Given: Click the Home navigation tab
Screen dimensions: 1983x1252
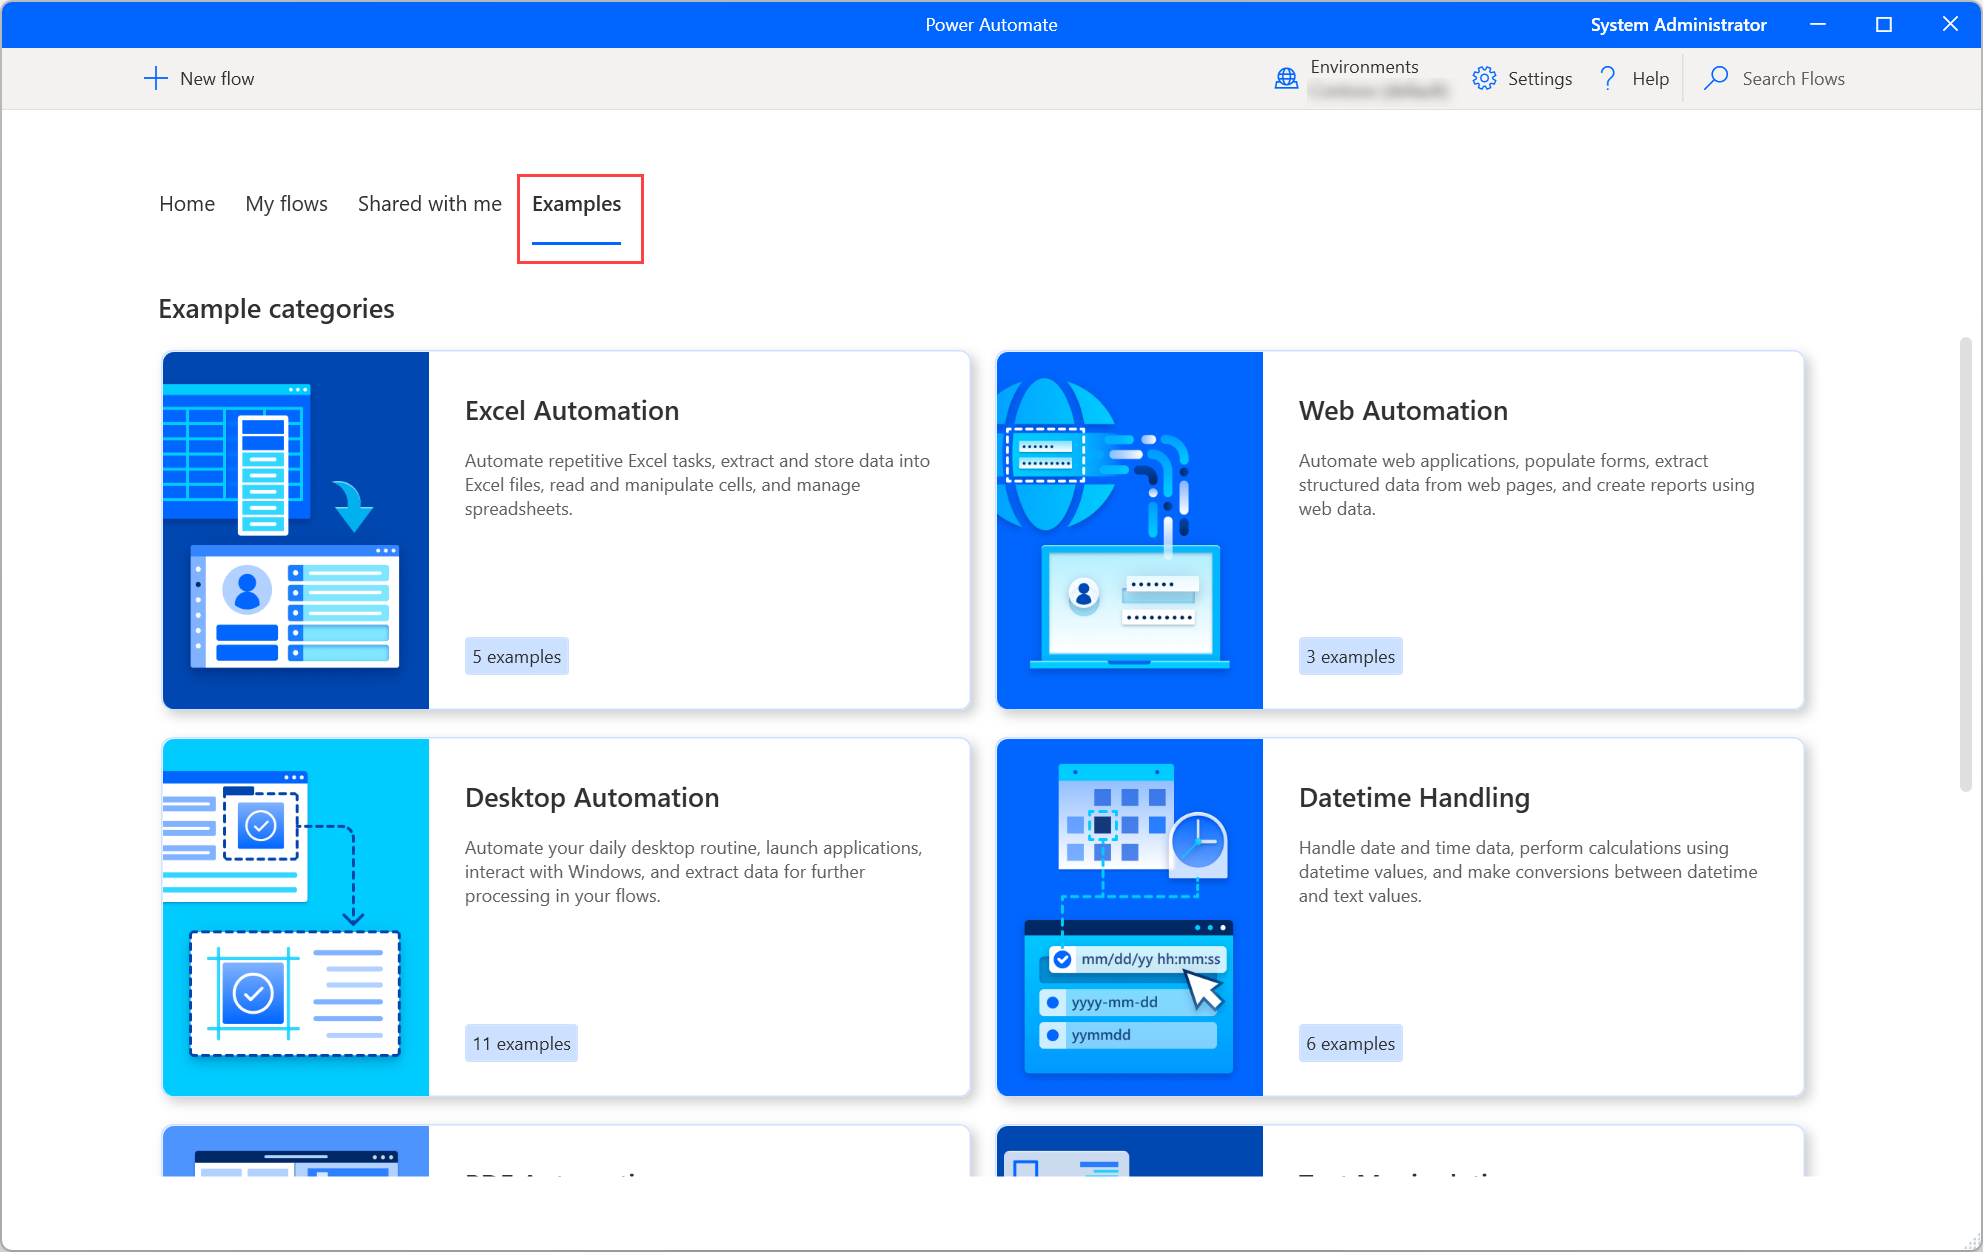Looking at the screenshot, I should pyautogui.click(x=185, y=203).
